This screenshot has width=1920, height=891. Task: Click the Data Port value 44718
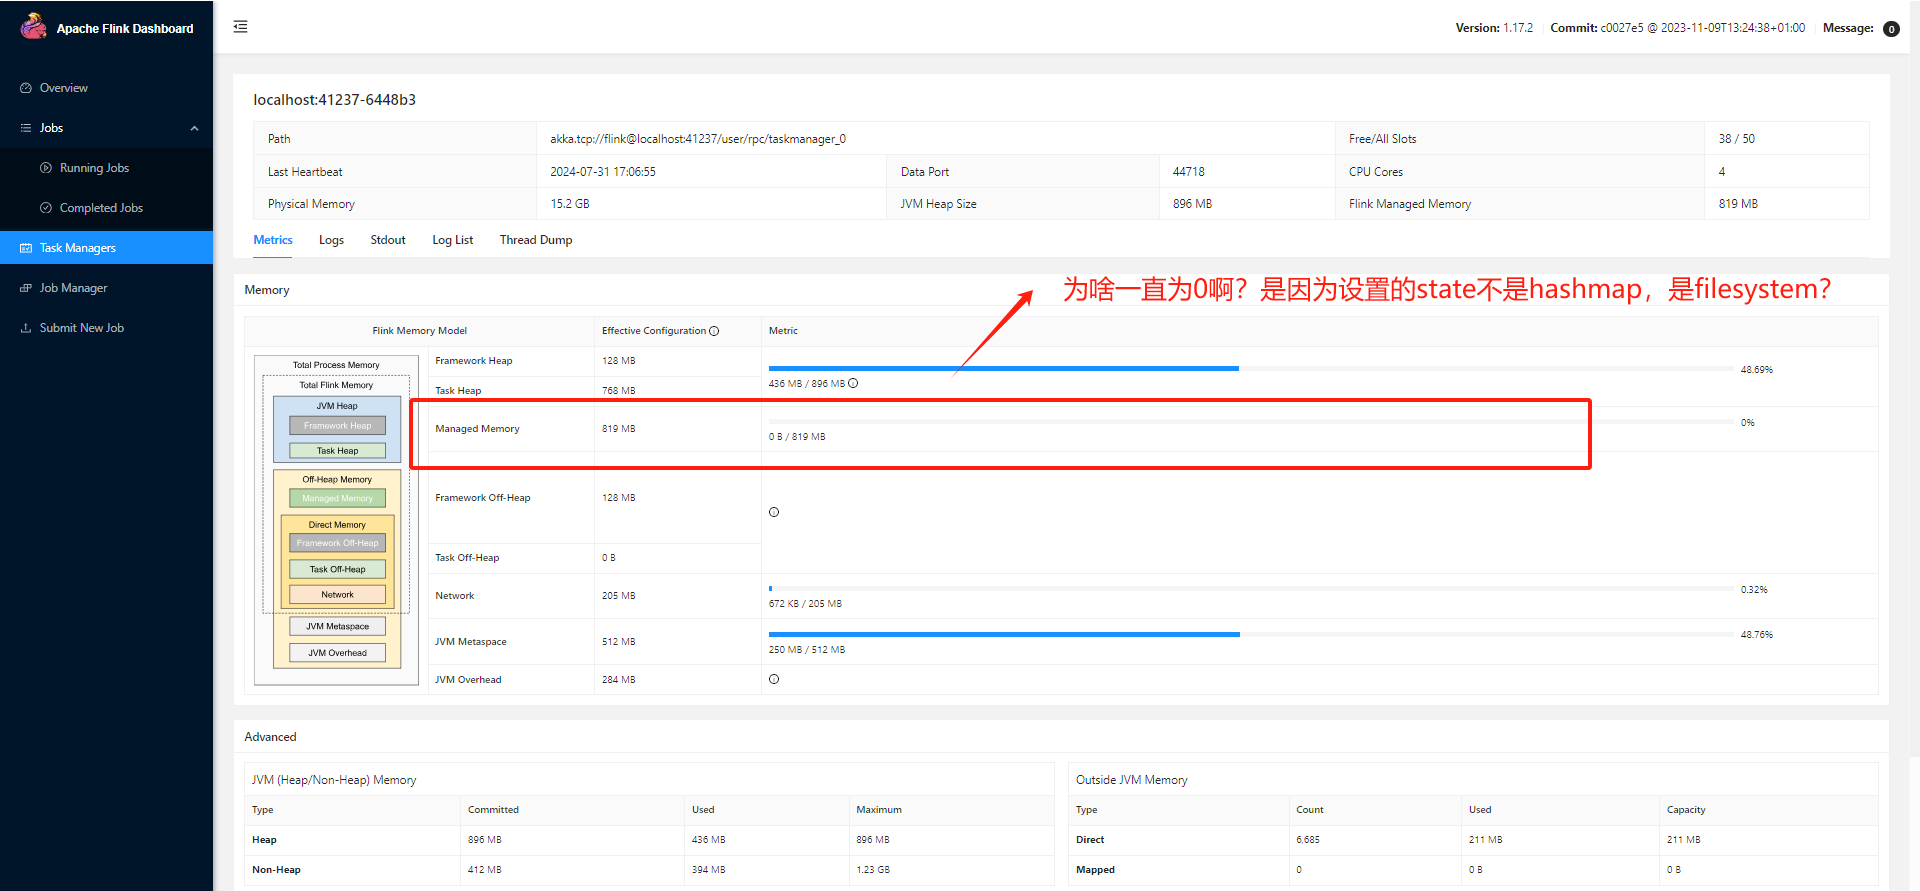[x=1188, y=172]
